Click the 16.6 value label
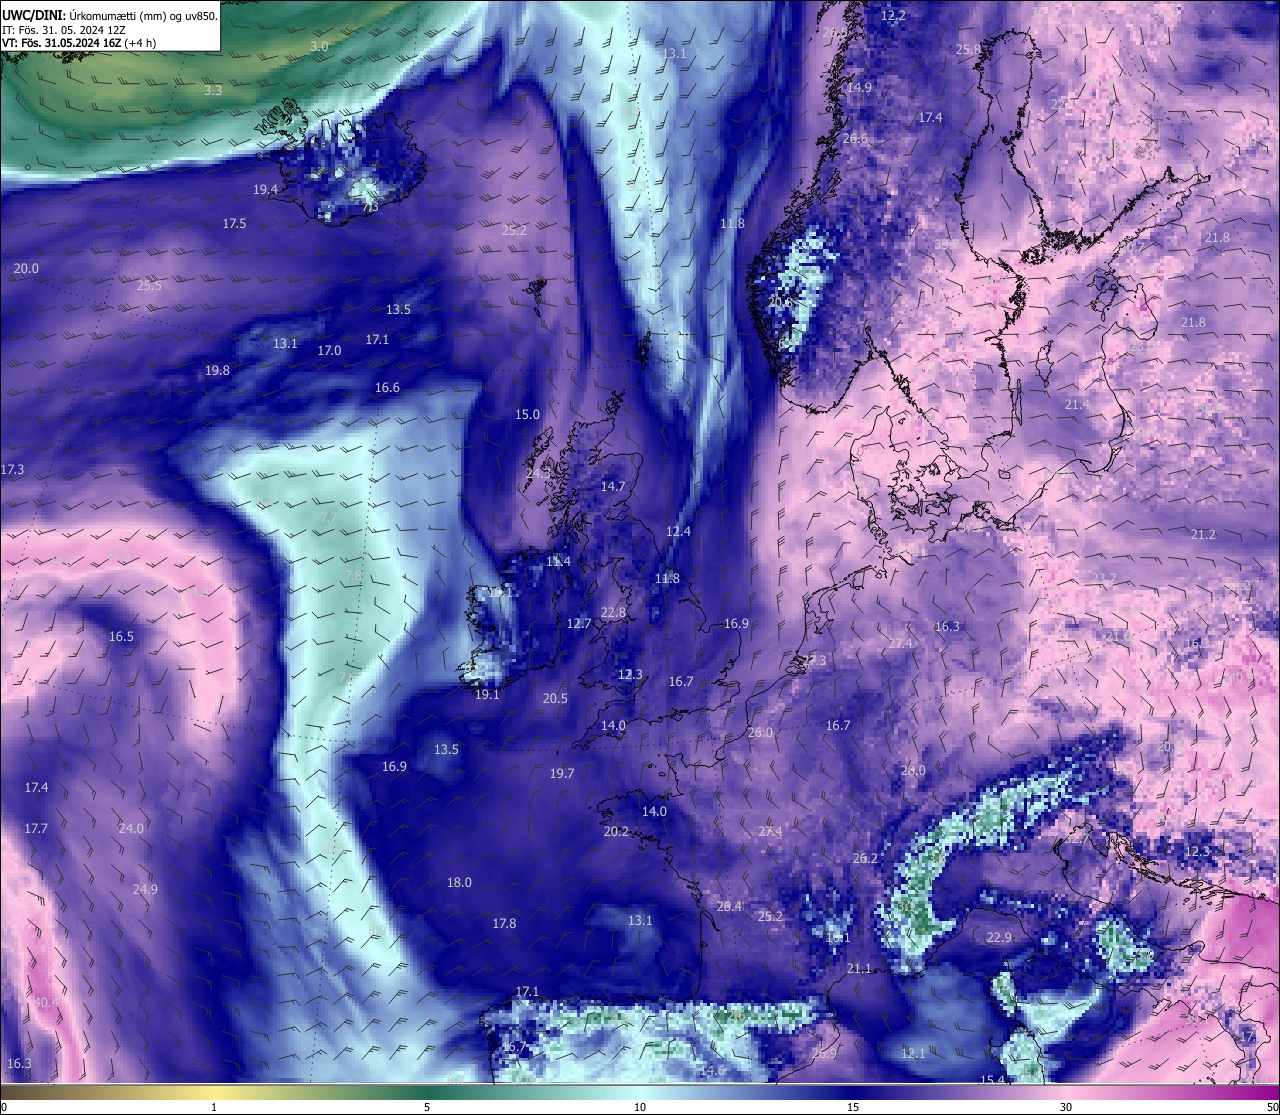 pyautogui.click(x=387, y=387)
